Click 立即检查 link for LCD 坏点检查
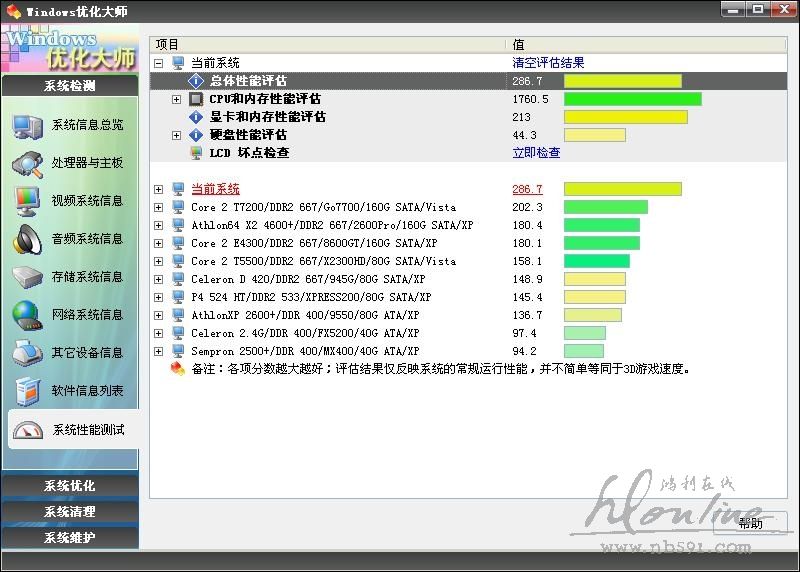Image resolution: width=800 pixels, height=572 pixels. [x=536, y=153]
